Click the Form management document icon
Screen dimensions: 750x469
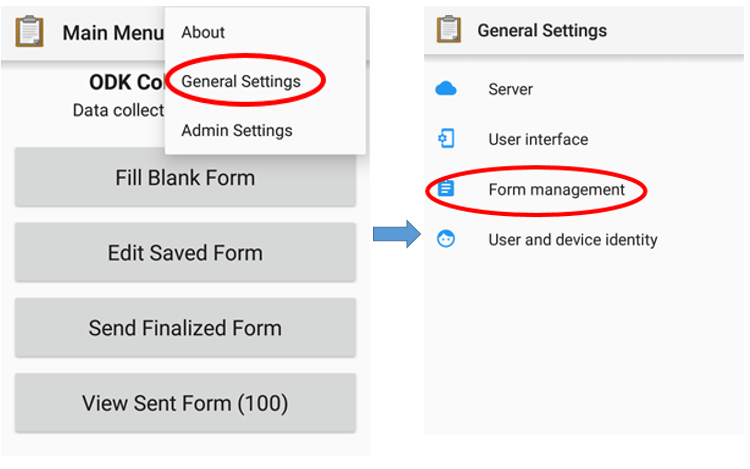click(446, 189)
